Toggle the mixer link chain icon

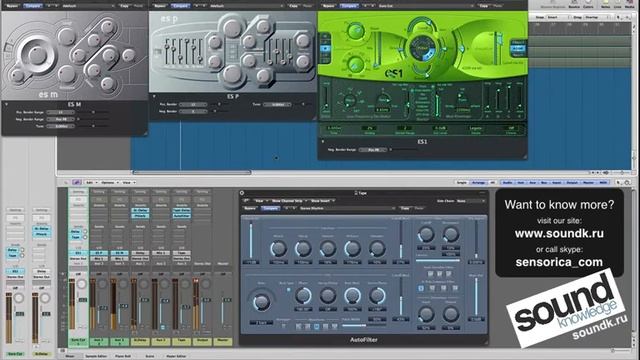76,182
